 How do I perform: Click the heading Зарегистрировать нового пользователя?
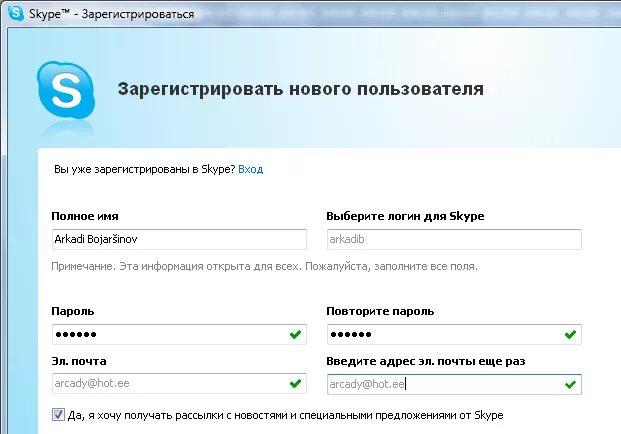[301, 89]
